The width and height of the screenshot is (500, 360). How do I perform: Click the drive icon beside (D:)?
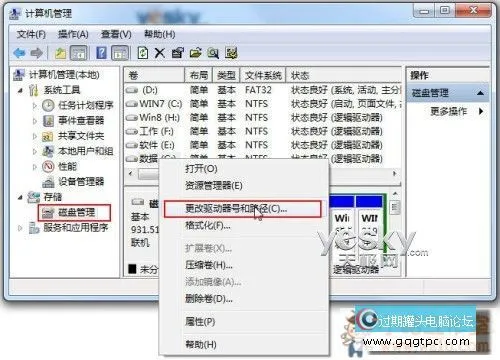[132, 90]
